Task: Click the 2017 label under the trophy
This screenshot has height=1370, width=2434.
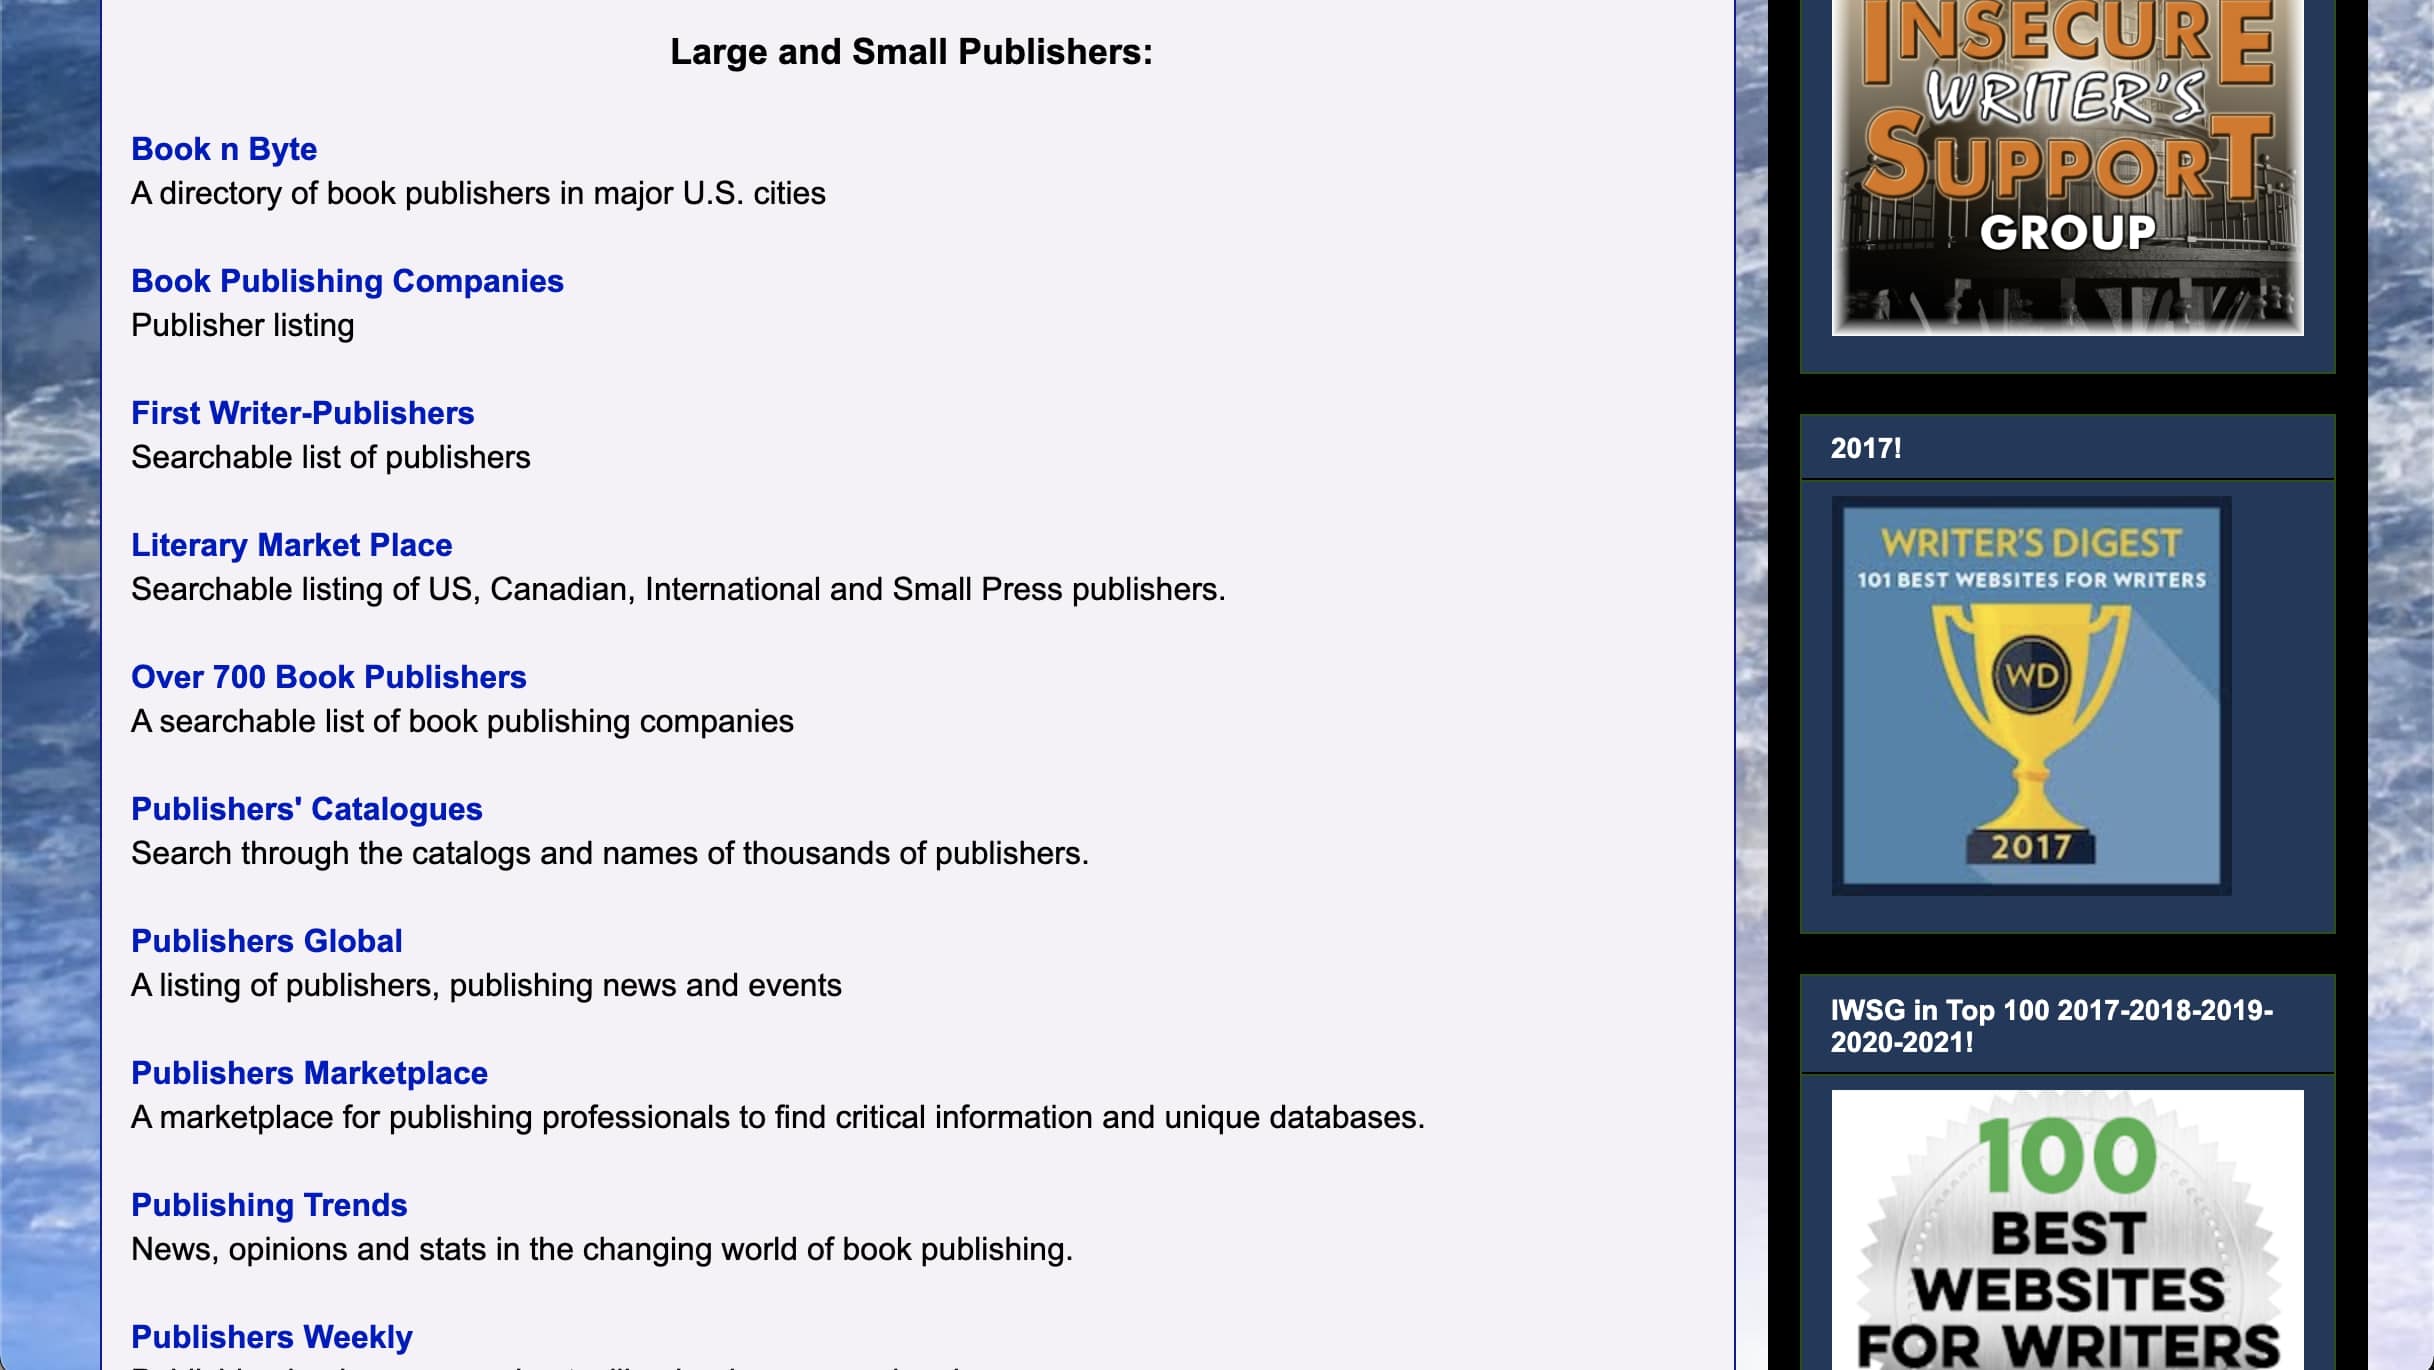Action: coord(2030,847)
